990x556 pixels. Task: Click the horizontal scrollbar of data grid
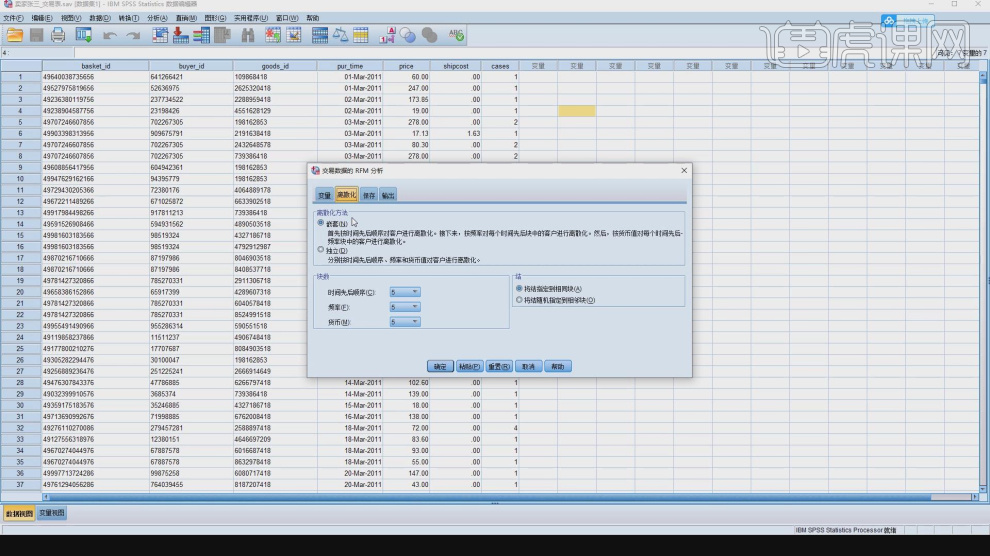point(511,497)
